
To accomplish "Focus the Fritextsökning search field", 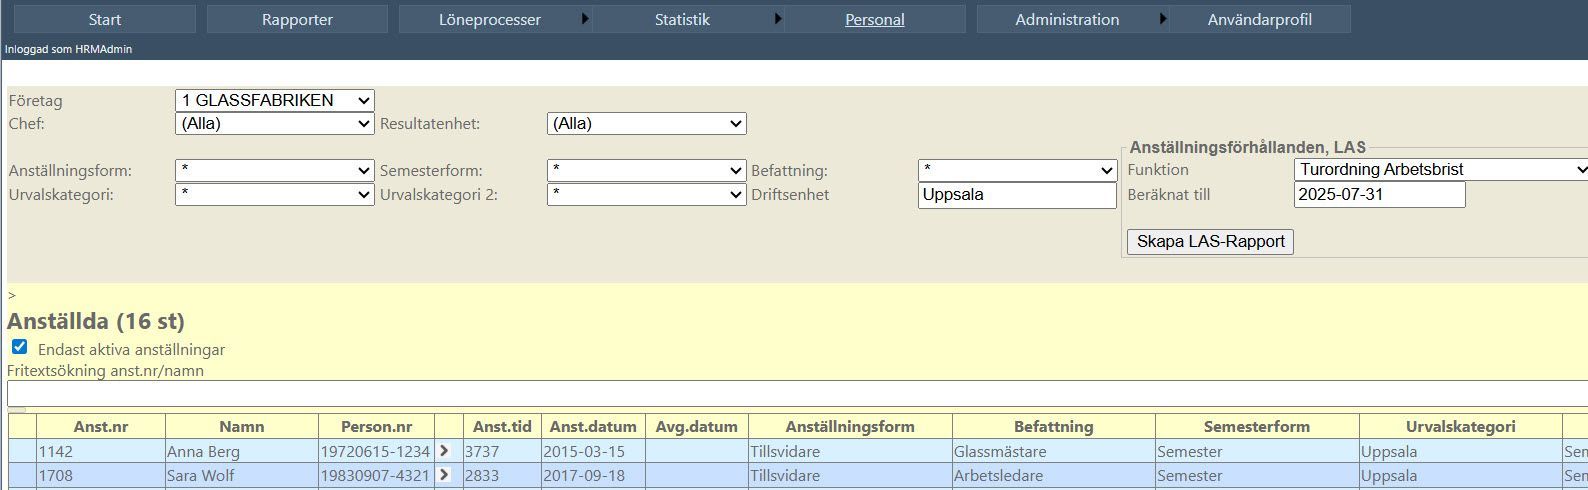I will [790, 394].
